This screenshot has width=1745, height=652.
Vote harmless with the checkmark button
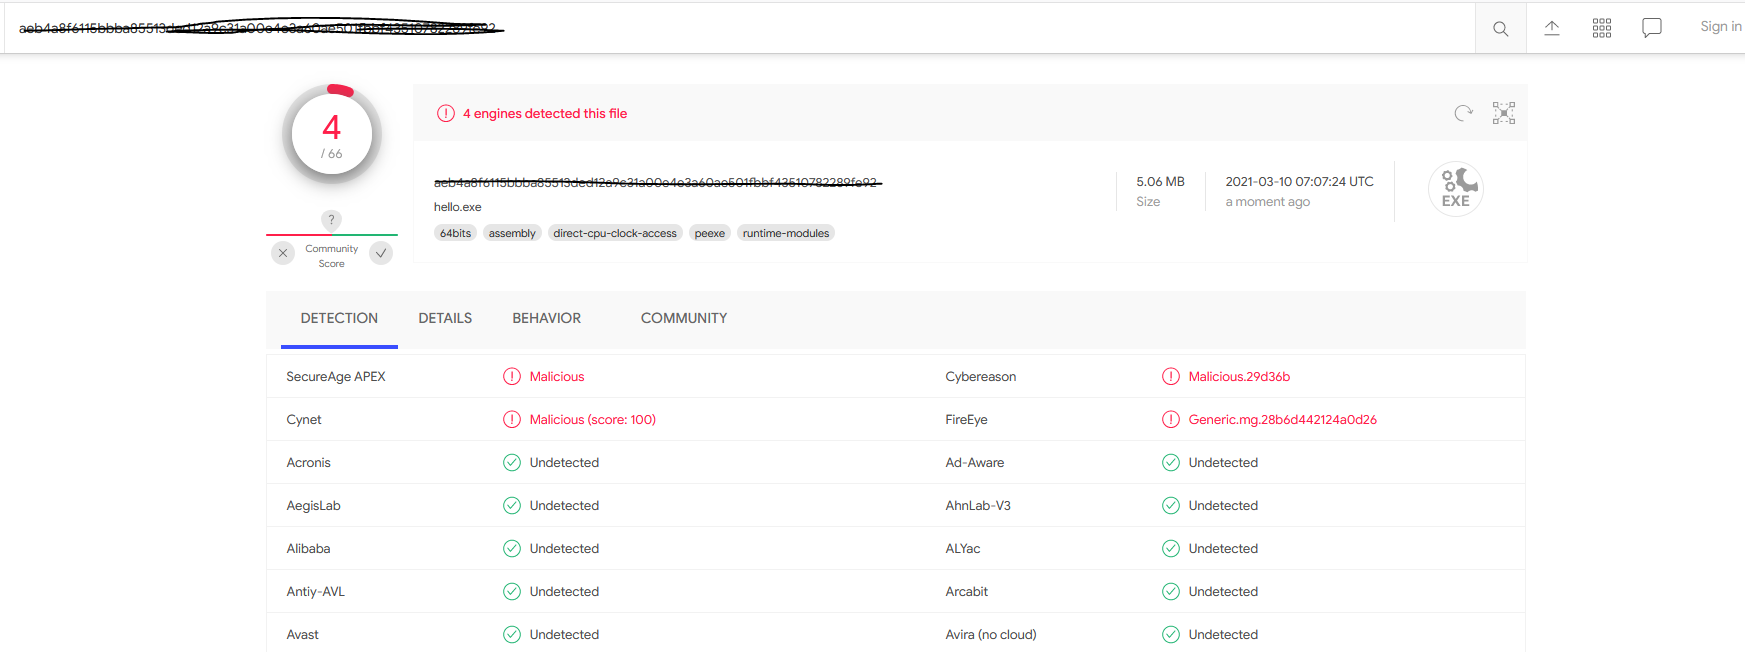point(381,253)
